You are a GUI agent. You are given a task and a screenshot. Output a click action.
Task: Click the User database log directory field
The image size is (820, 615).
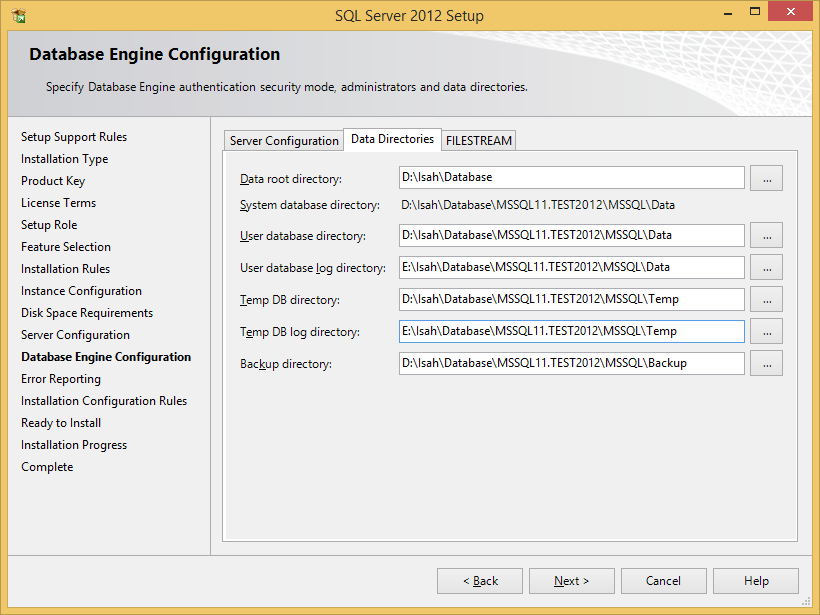(x=572, y=267)
